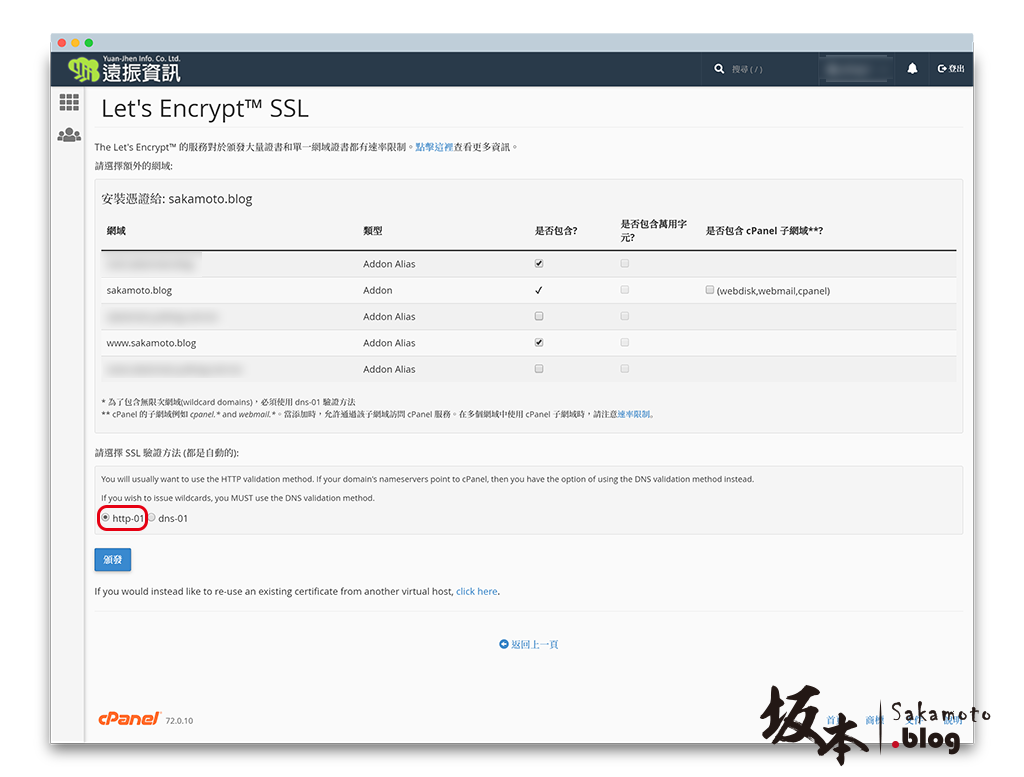Click the search magnifier icon
1024x777 pixels.
click(719, 69)
